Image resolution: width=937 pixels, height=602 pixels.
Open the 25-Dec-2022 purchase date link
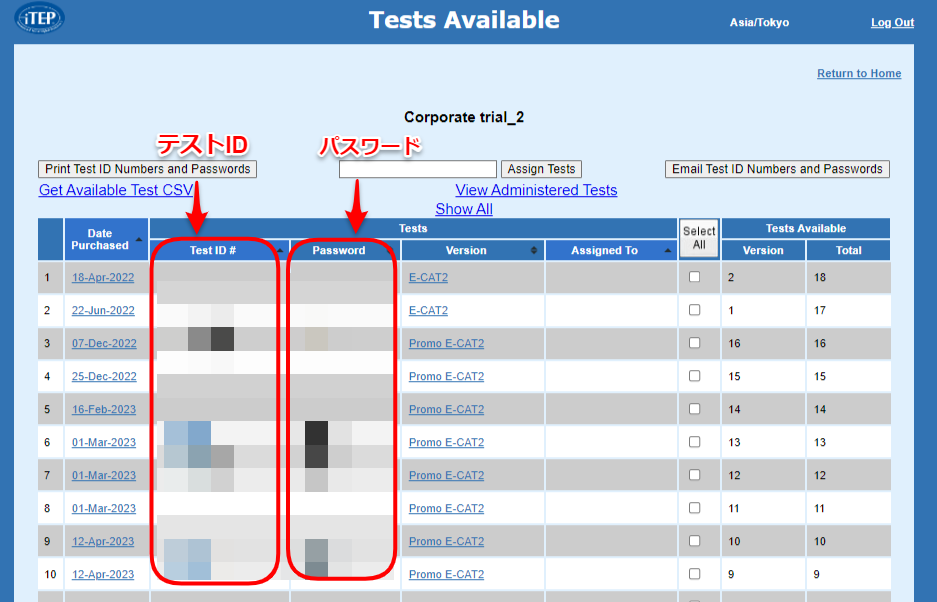point(103,376)
